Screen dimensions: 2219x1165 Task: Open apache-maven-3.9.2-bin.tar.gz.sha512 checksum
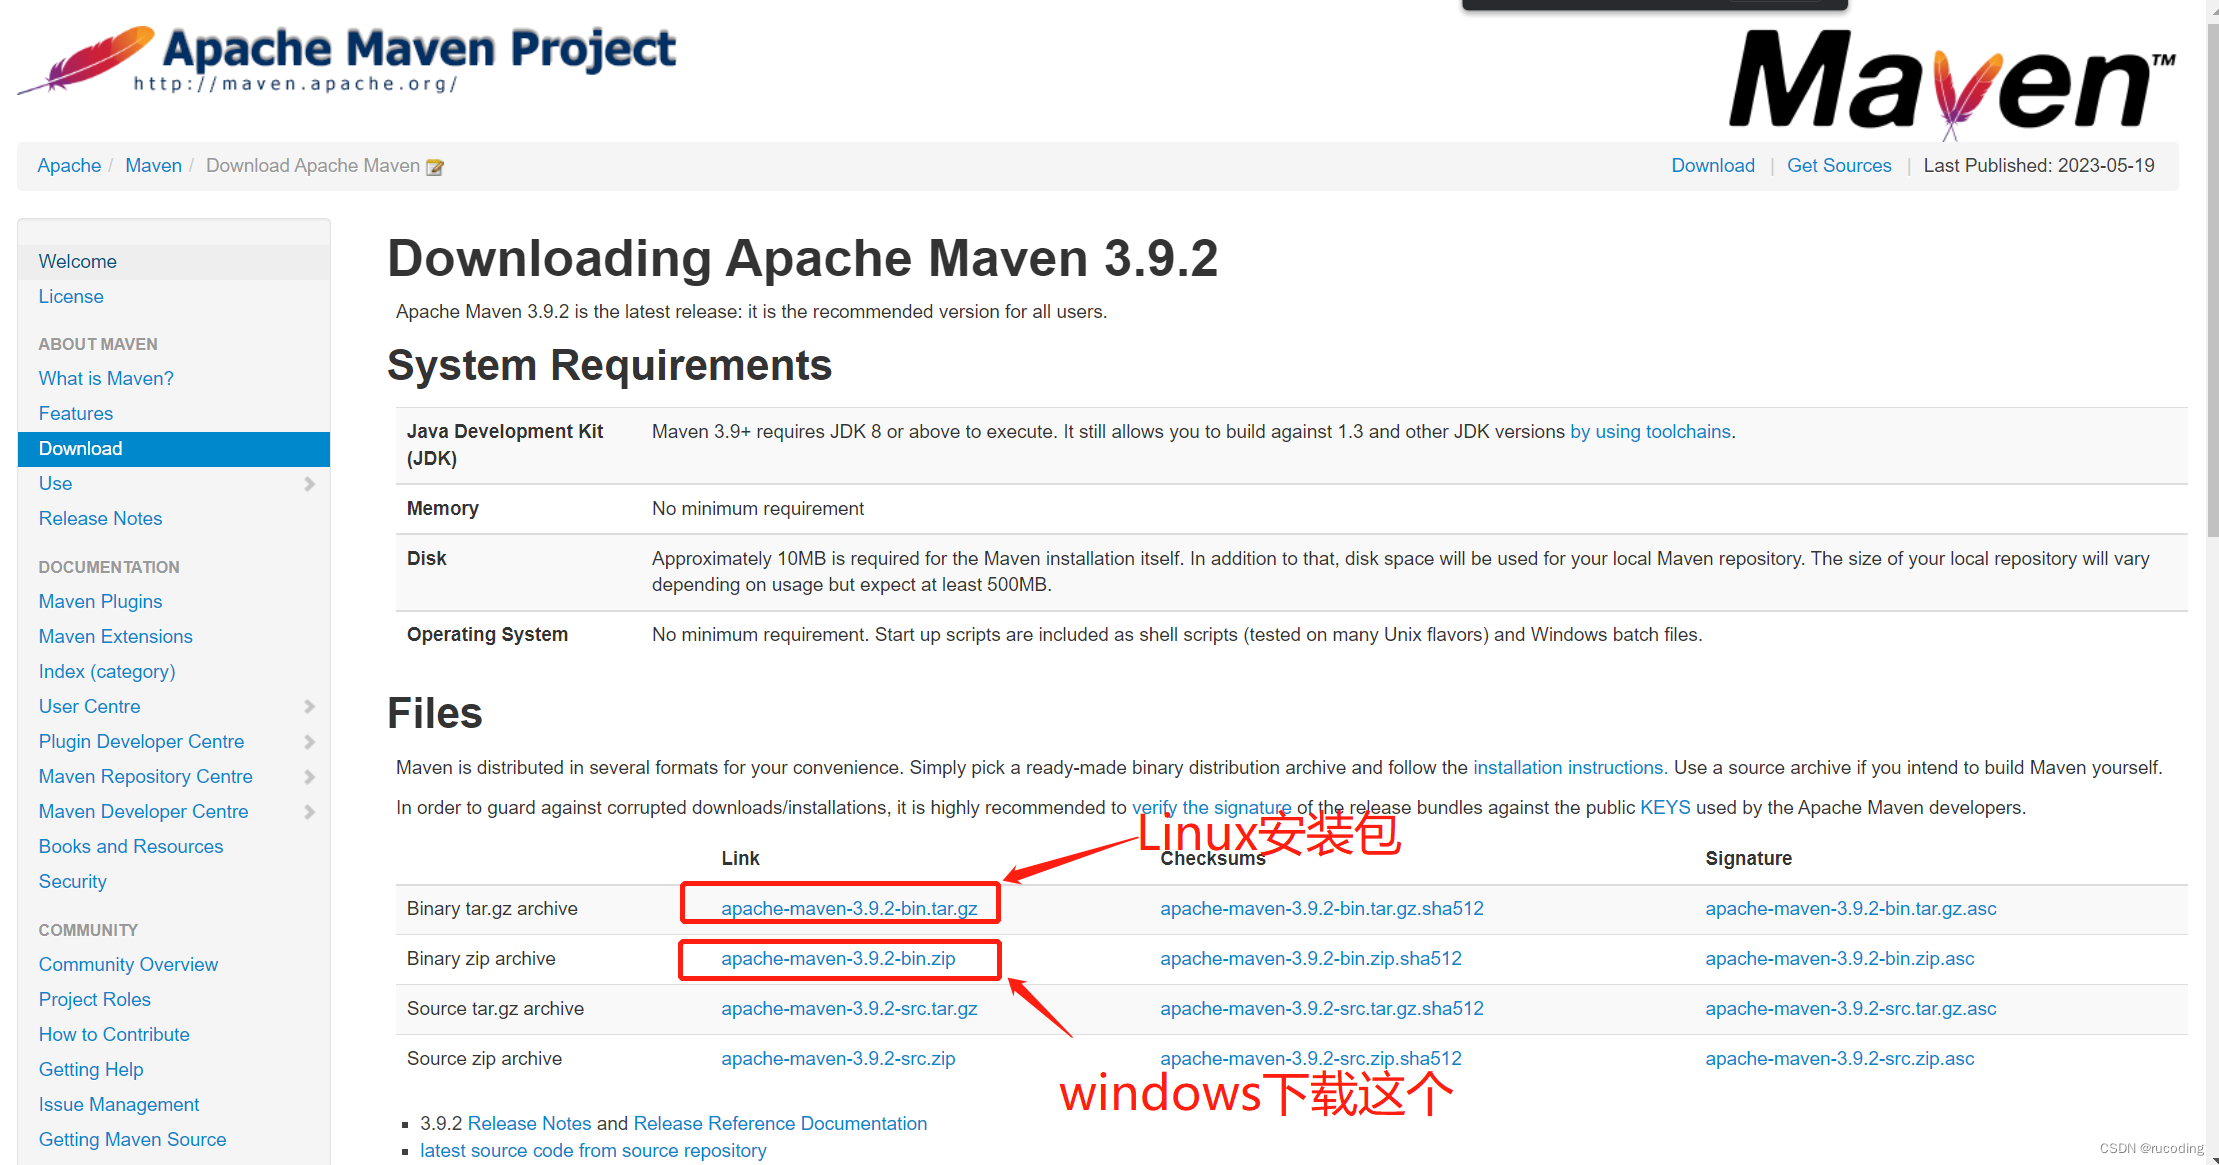[1322, 909]
